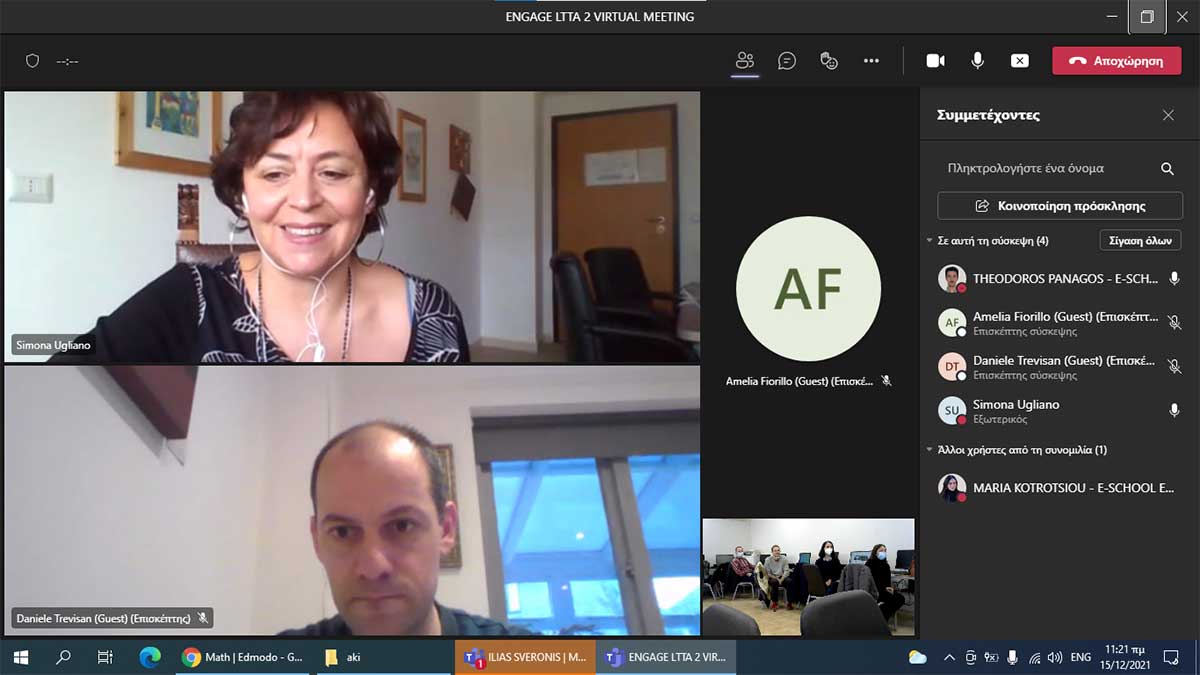Viewport: 1200px width, 675px height.
Task: Collapse Άλλοι χρήστες από τη συνομιλία section
Action: 929,450
